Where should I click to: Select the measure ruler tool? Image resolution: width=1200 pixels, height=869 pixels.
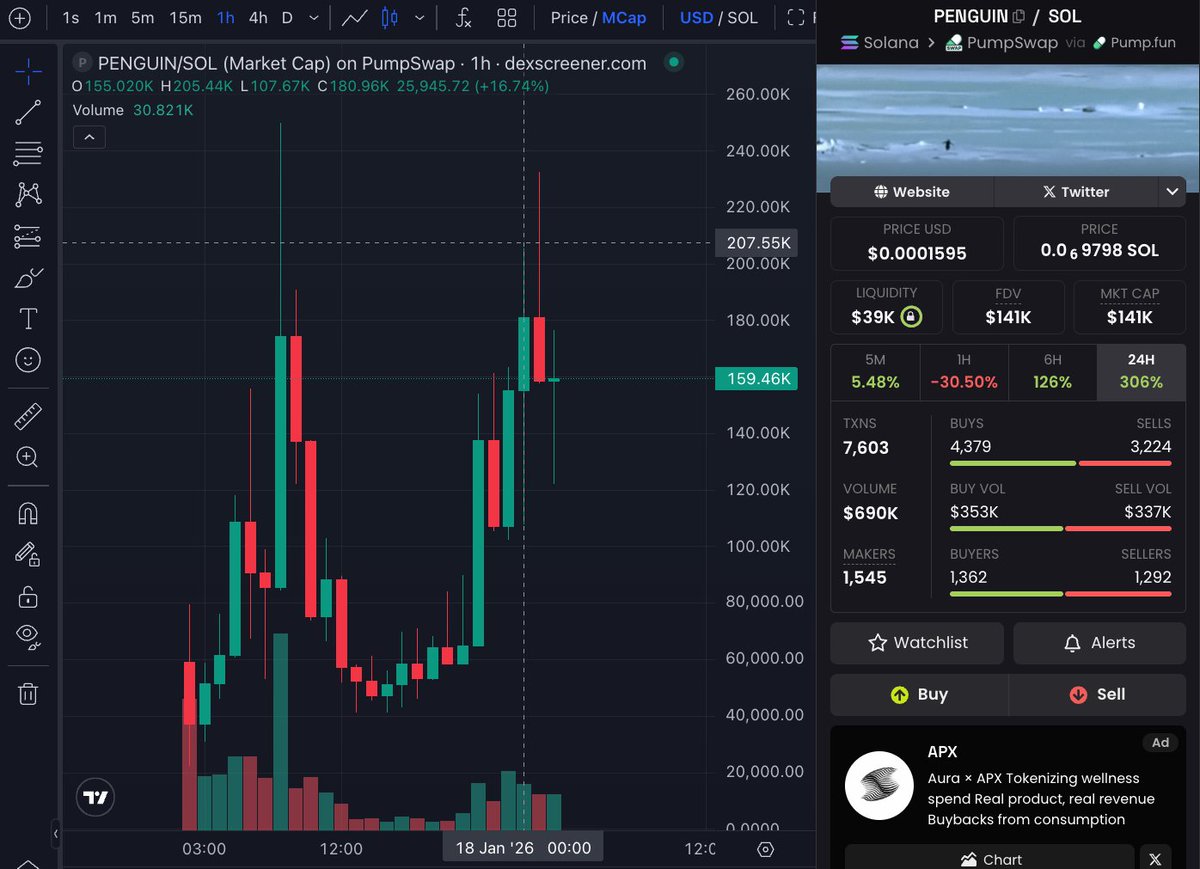(27, 415)
